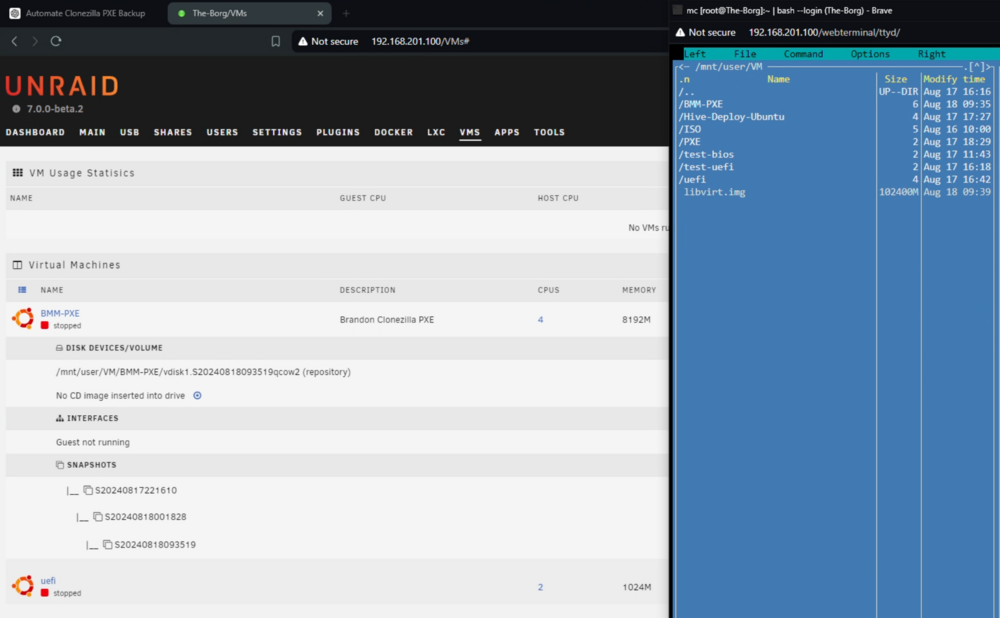Viewport: 1000px width, 618px height.
Task: Click the Virtual Machines panel icon
Action: pos(17,265)
